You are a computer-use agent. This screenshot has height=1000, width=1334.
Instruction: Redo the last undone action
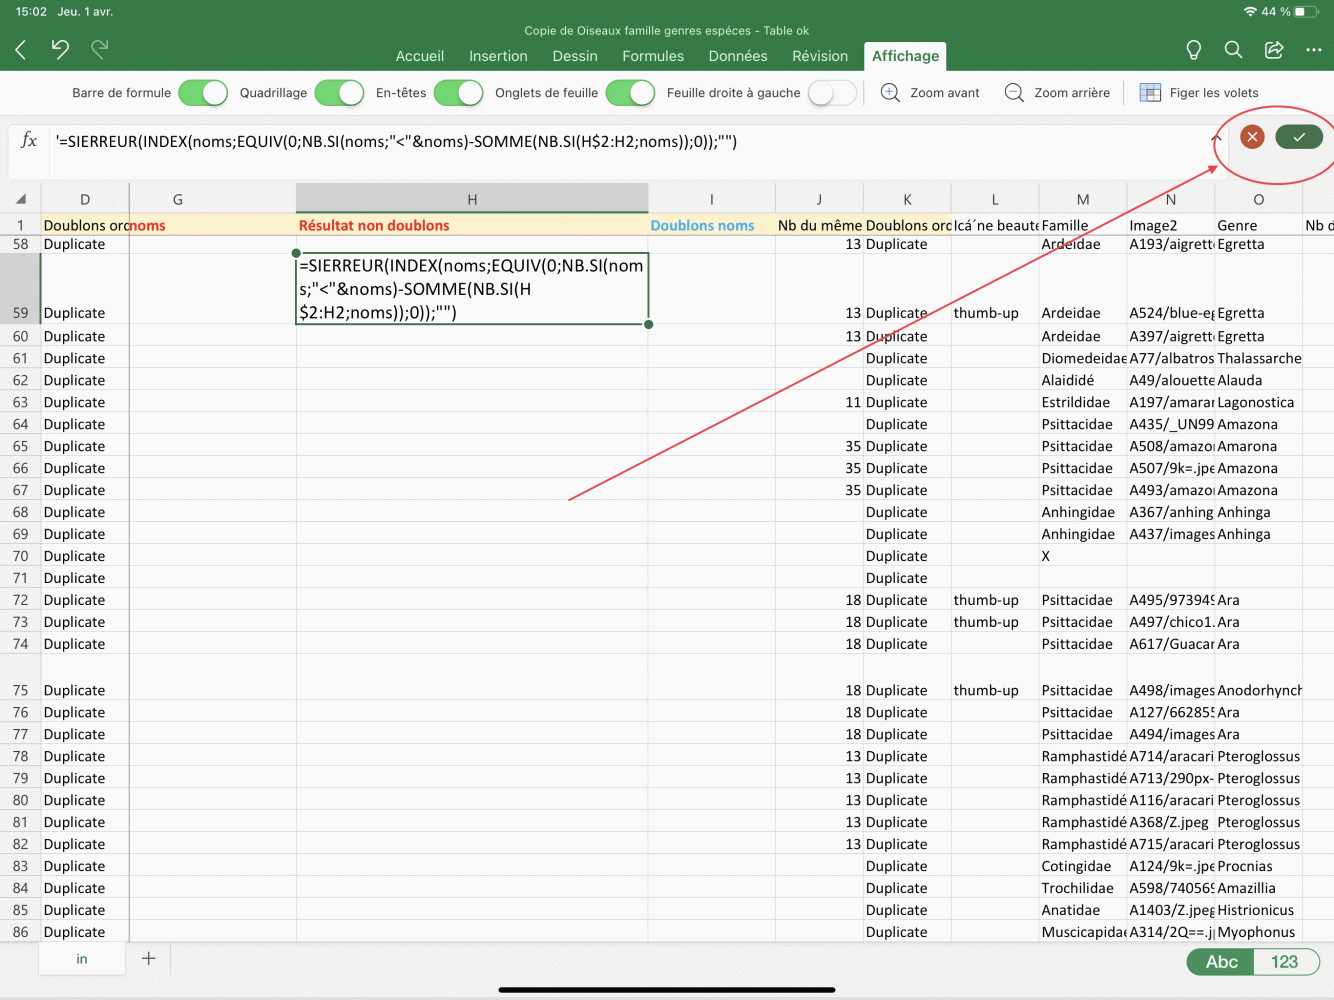100,49
